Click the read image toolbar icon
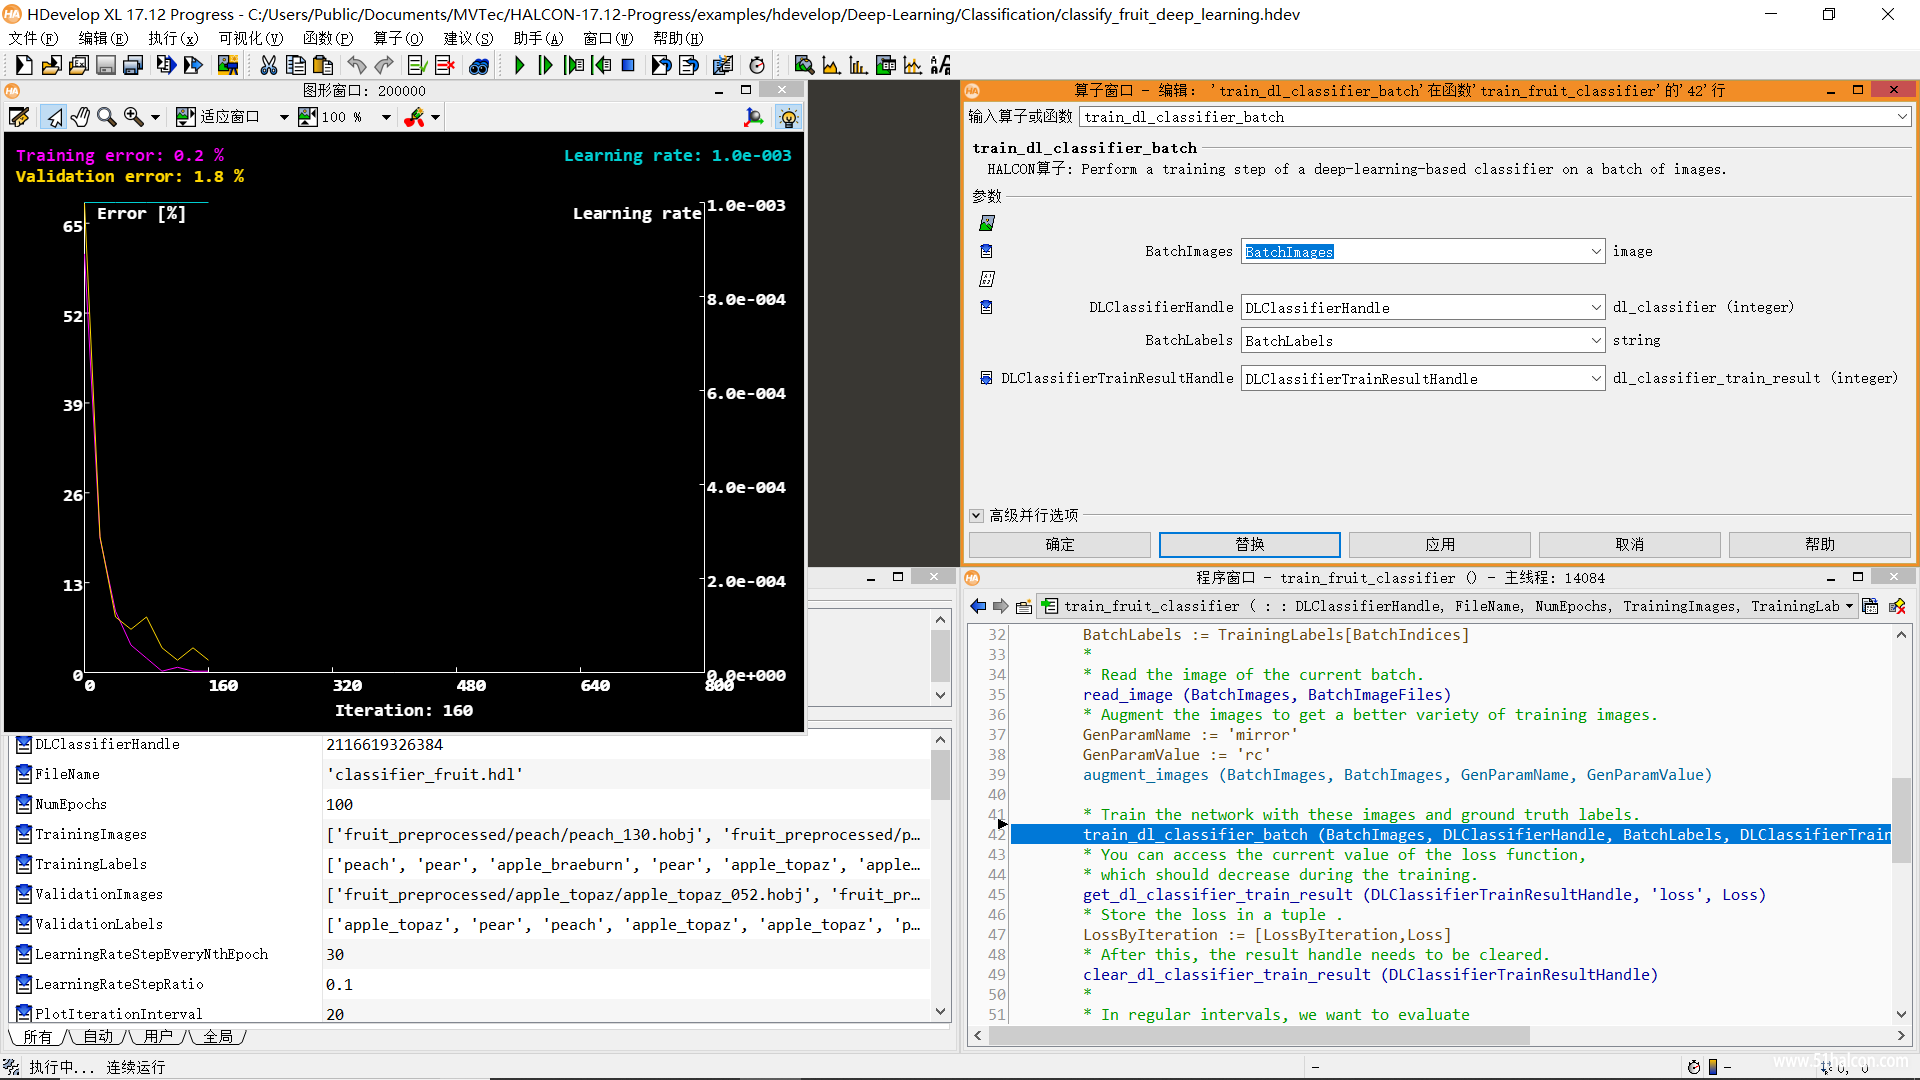 click(x=228, y=65)
